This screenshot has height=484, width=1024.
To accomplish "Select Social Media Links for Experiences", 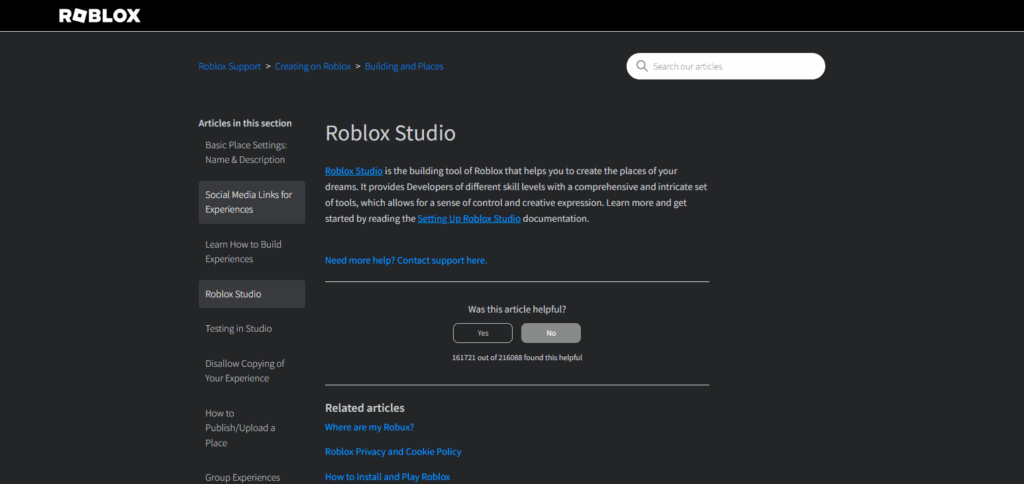I will tap(252, 202).
